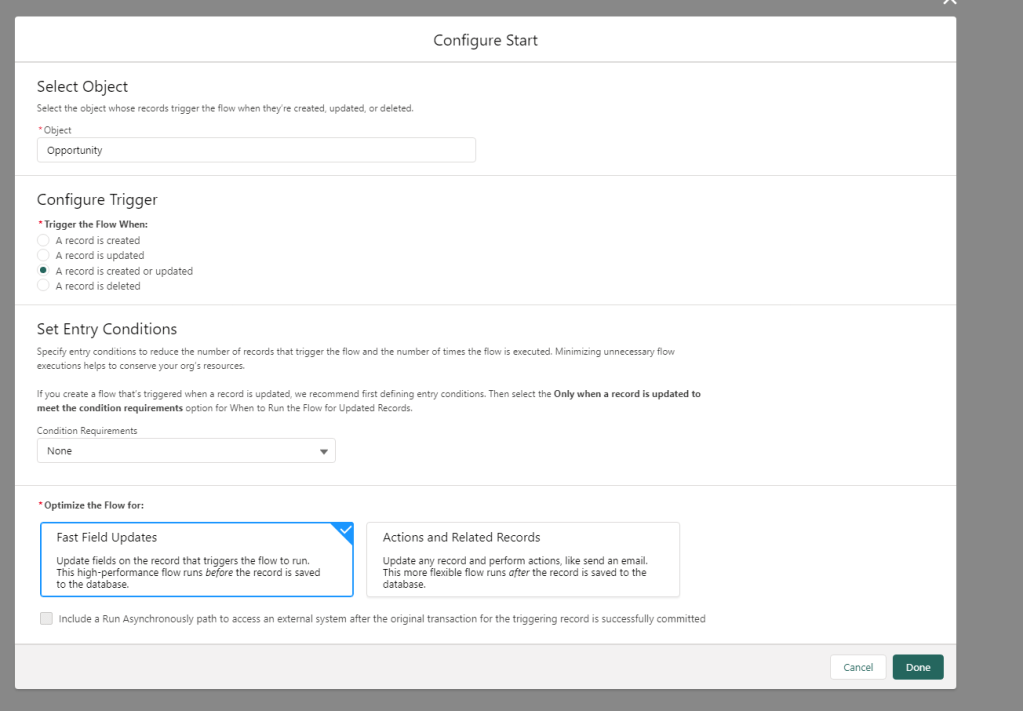This screenshot has width=1023, height=711.
Task: Click the Set Entry Conditions heading
Action: pyautogui.click(x=106, y=329)
